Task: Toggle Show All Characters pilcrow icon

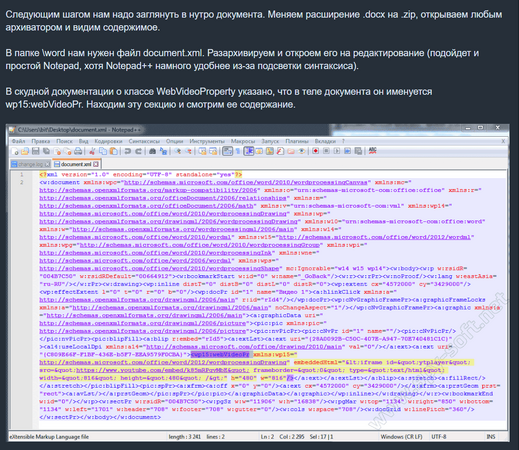Action: (x=237, y=151)
